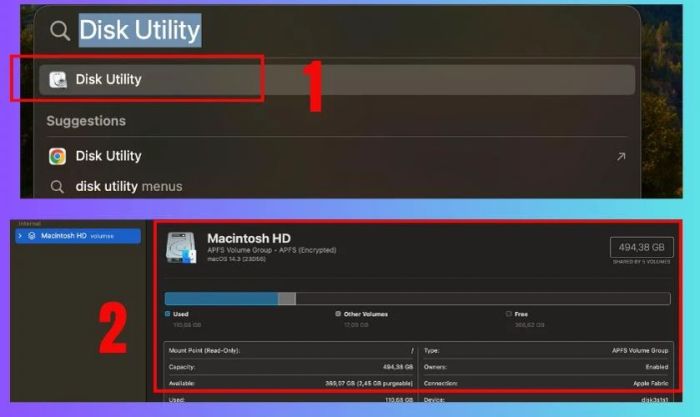This screenshot has width=700, height=417.
Task: Click the Suggestions section heading
Action: point(86,121)
